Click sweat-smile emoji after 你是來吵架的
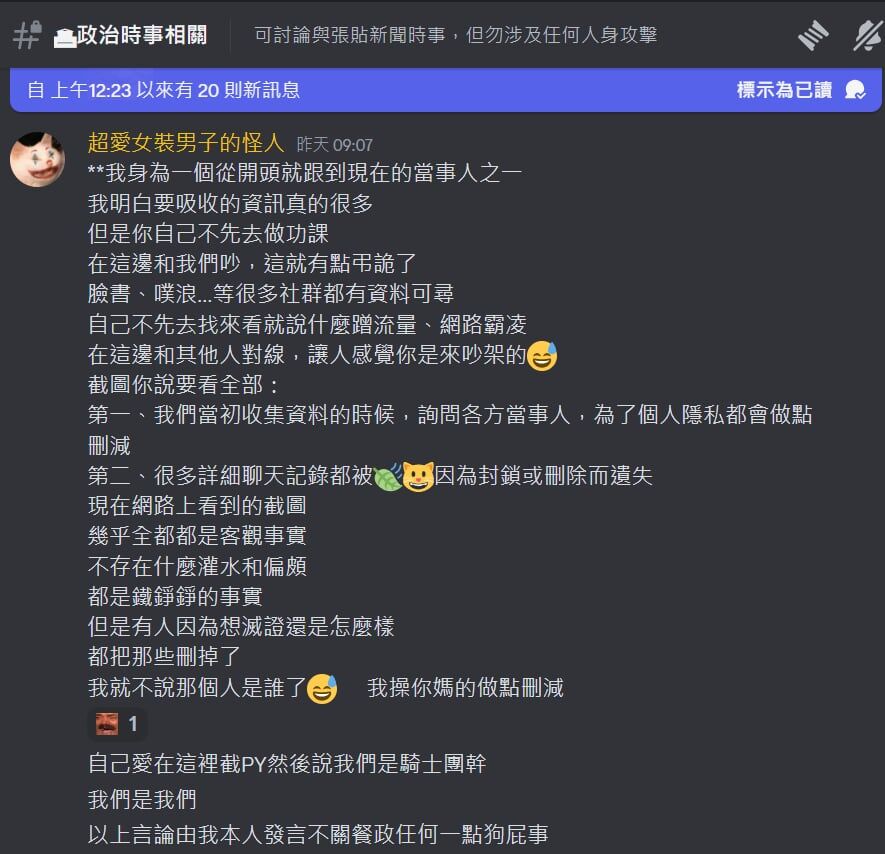The image size is (885, 854). pos(542,356)
